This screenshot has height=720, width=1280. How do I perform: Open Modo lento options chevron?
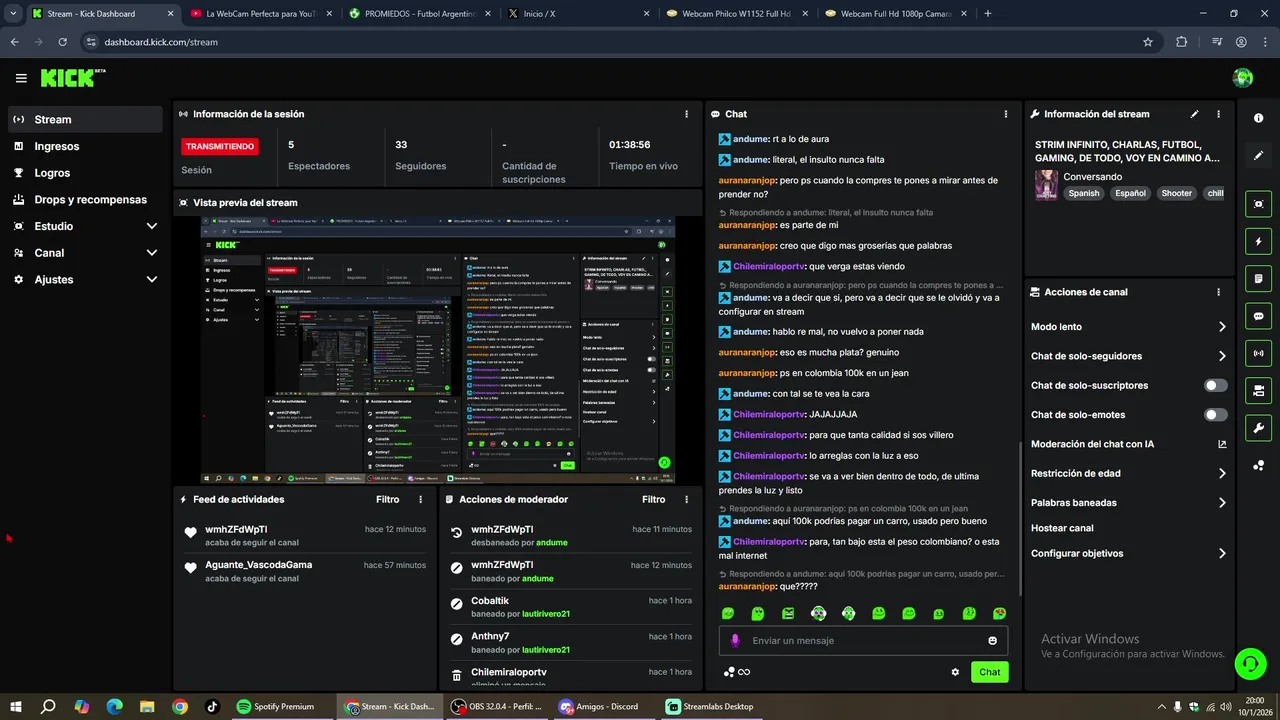pos(1222,327)
